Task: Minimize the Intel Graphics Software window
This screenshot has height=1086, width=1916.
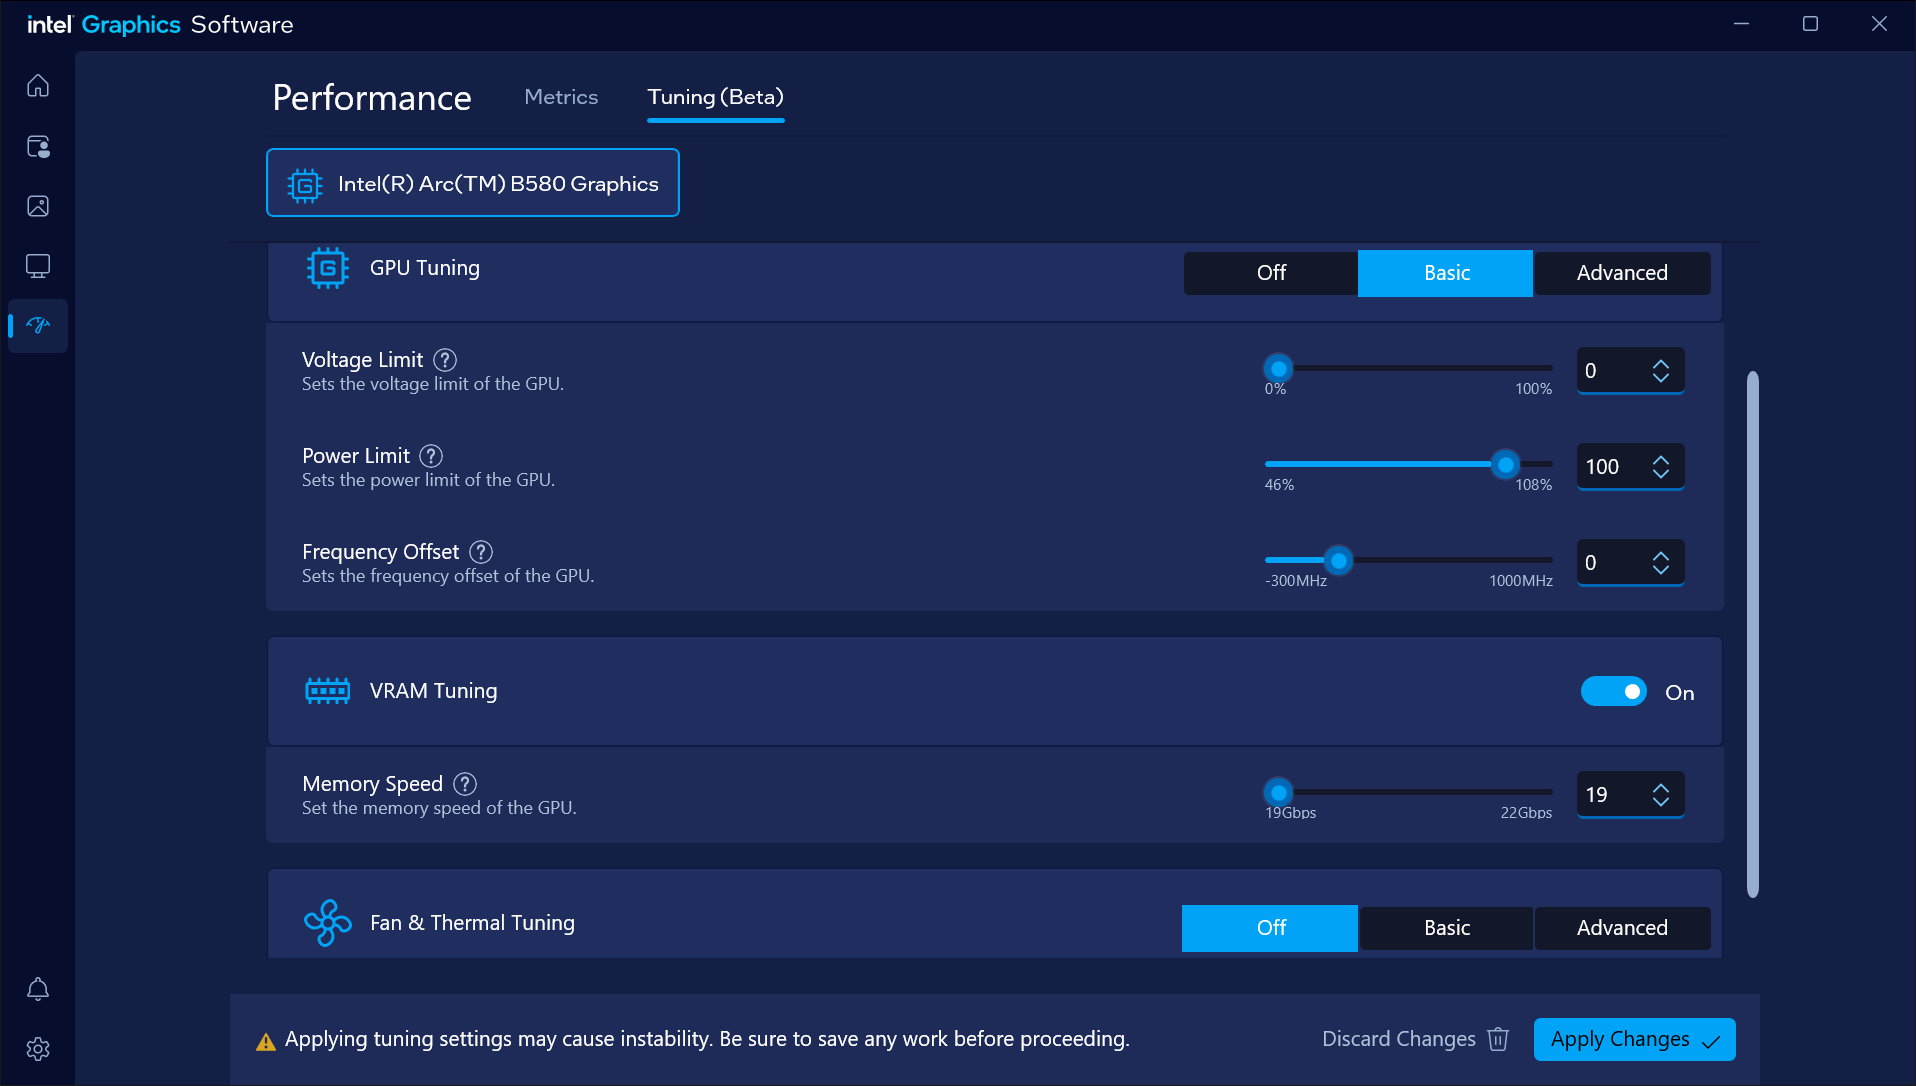Action: tap(1741, 24)
